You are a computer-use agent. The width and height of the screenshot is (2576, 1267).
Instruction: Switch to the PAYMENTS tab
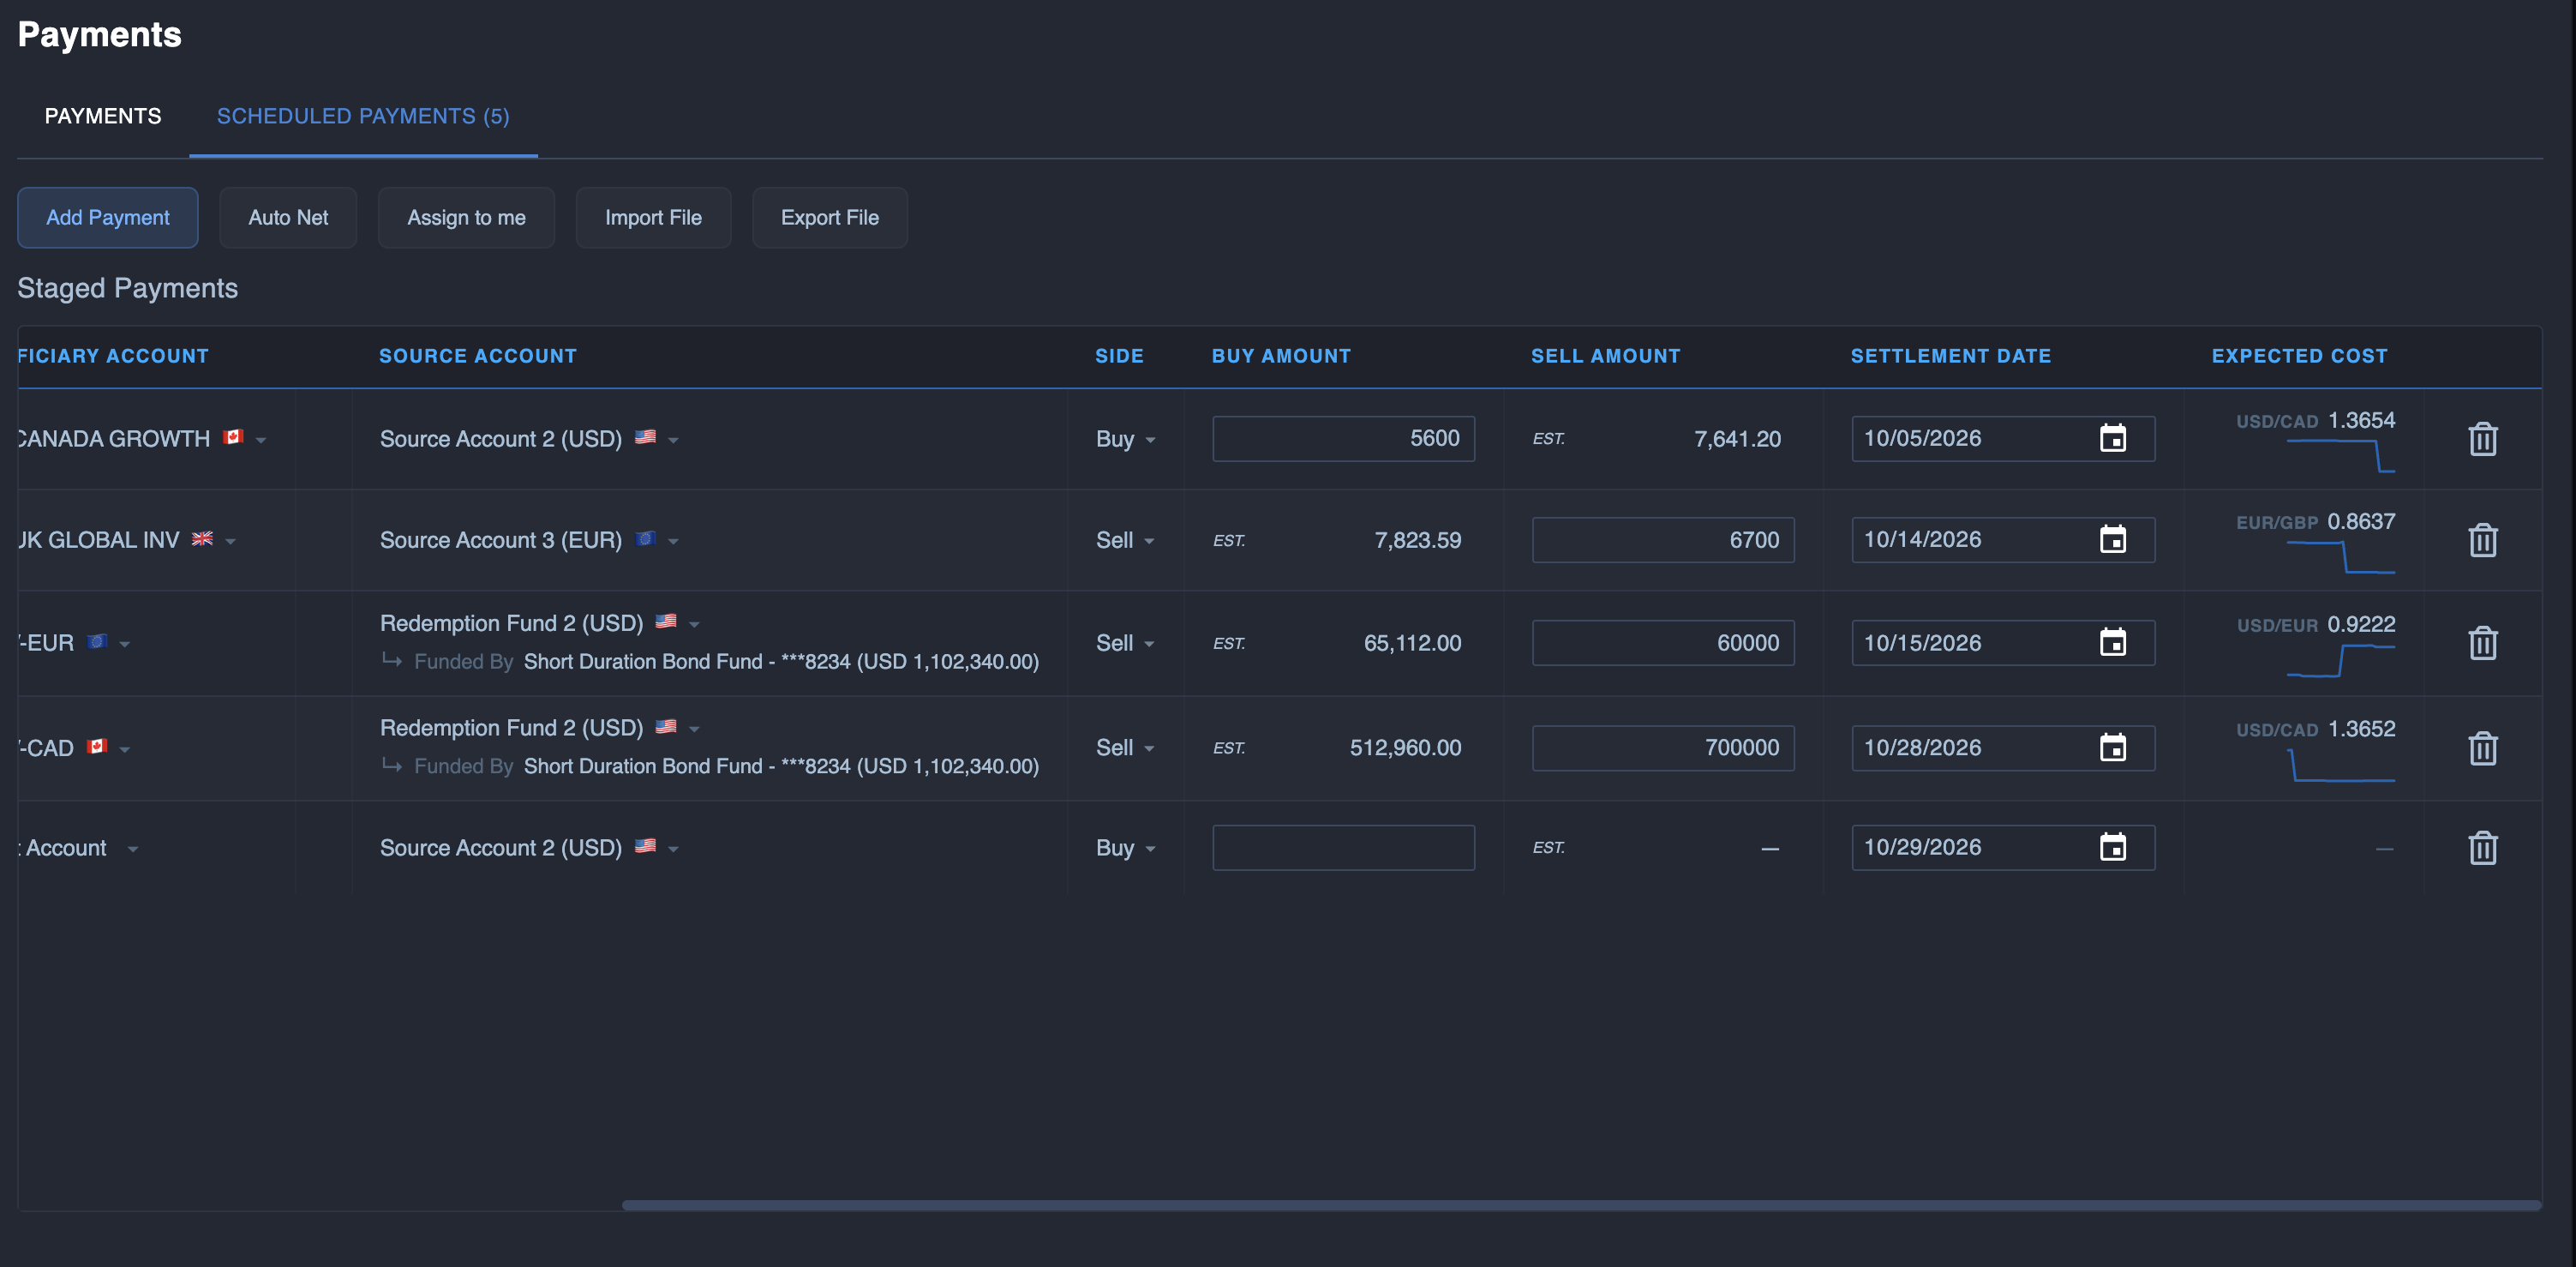click(103, 116)
